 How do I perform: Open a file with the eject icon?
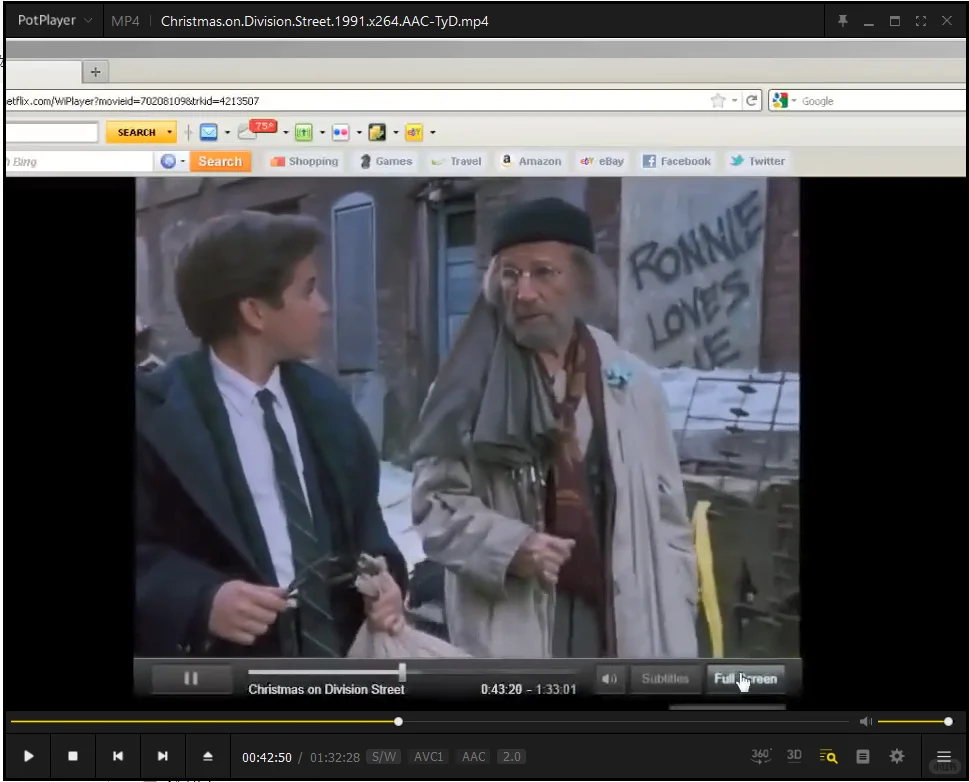click(208, 756)
